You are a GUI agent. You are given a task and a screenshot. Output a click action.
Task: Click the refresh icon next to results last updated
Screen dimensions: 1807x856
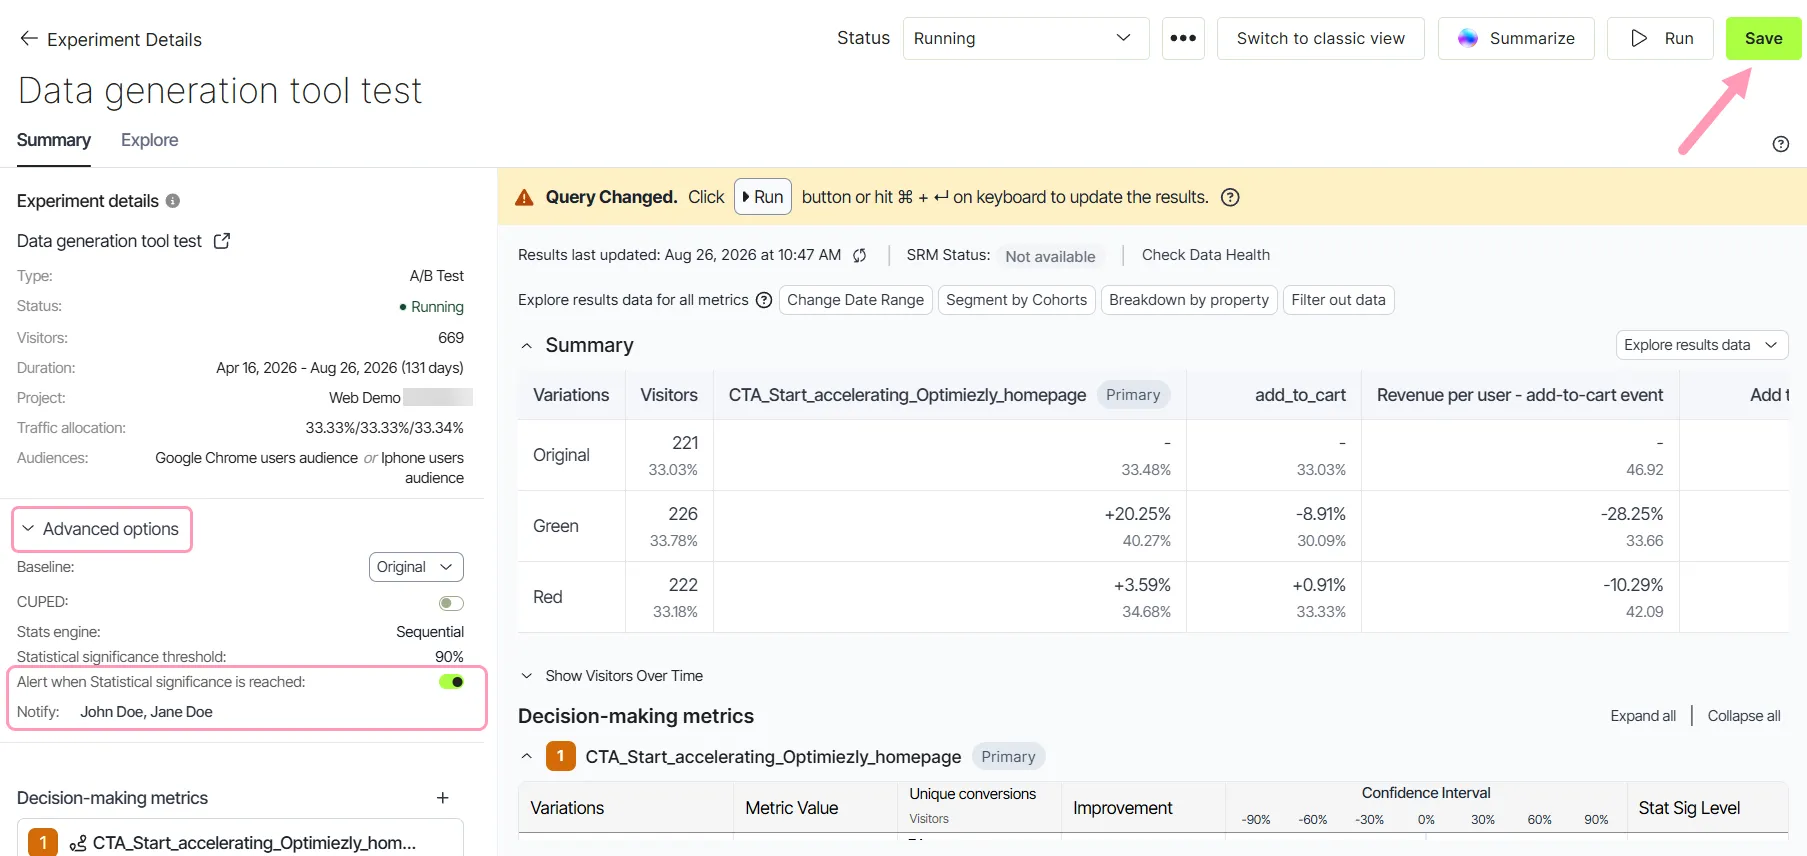(860, 255)
